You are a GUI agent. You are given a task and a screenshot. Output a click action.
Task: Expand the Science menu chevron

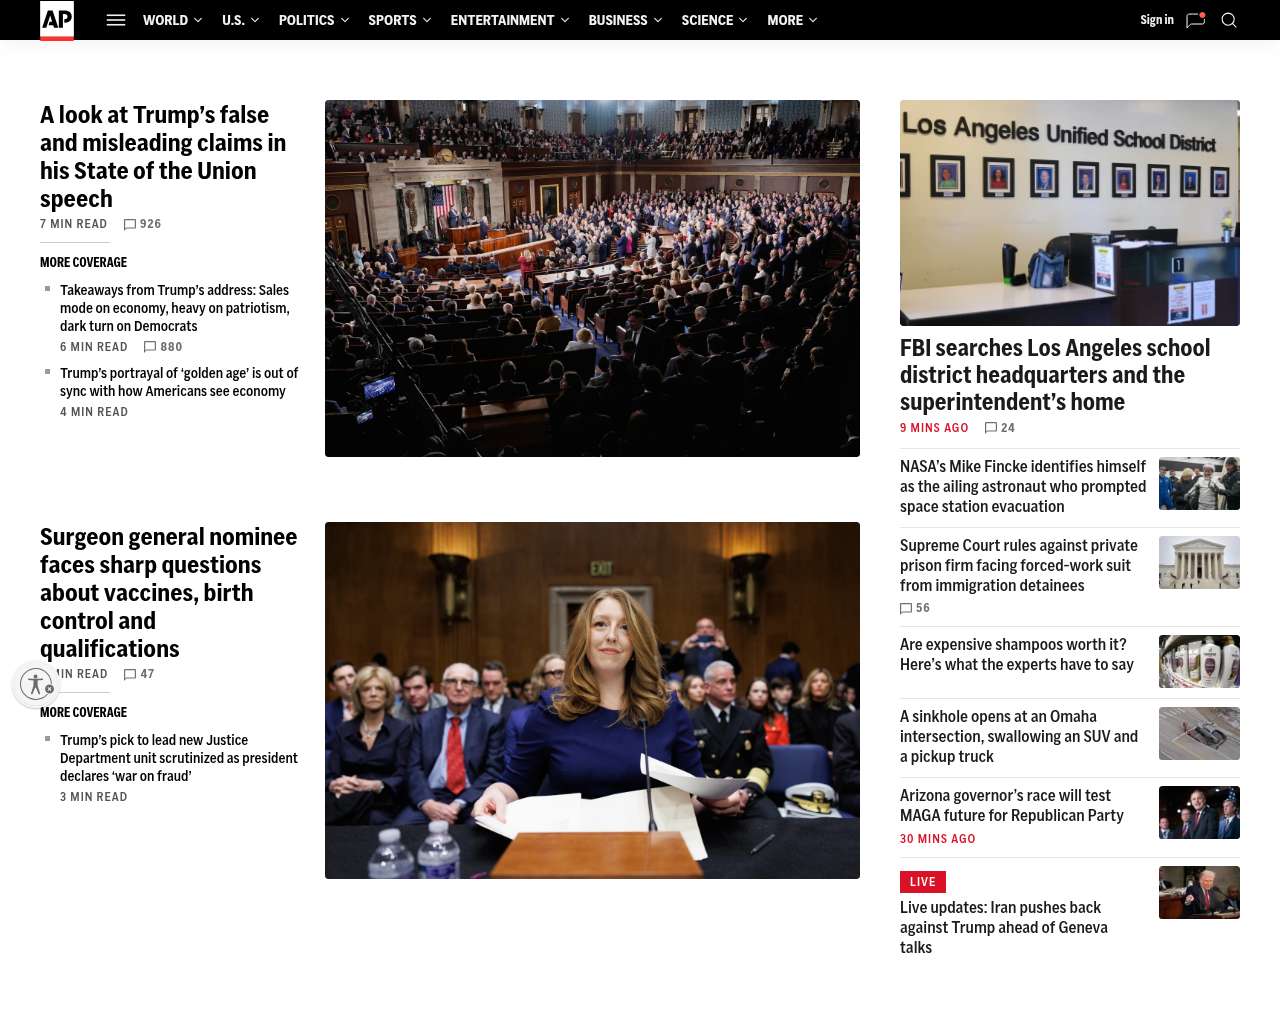(743, 20)
